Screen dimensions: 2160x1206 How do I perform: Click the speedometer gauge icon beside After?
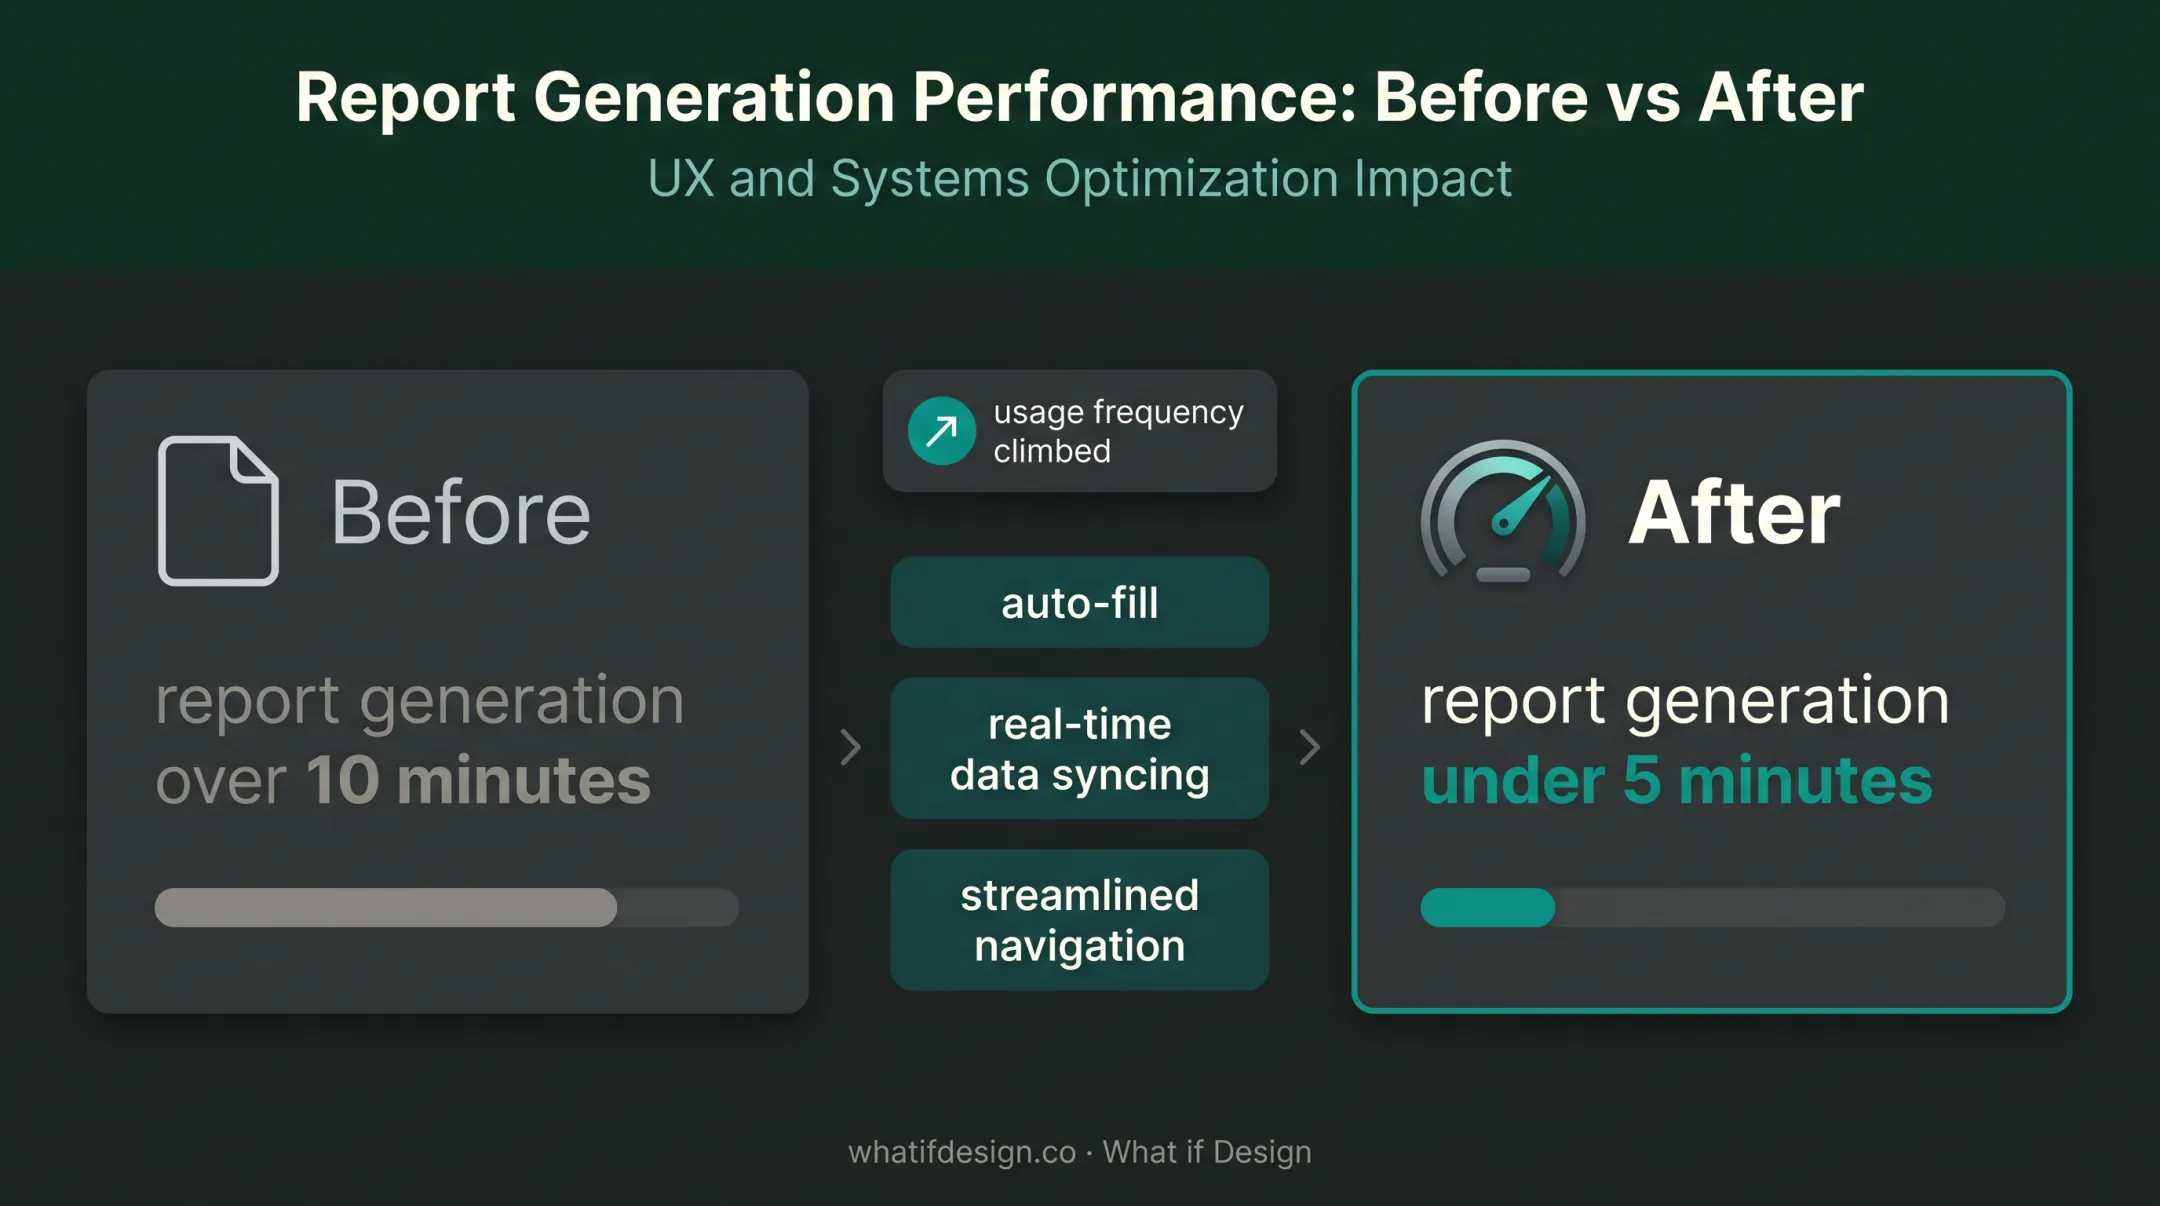pyautogui.click(x=1503, y=511)
